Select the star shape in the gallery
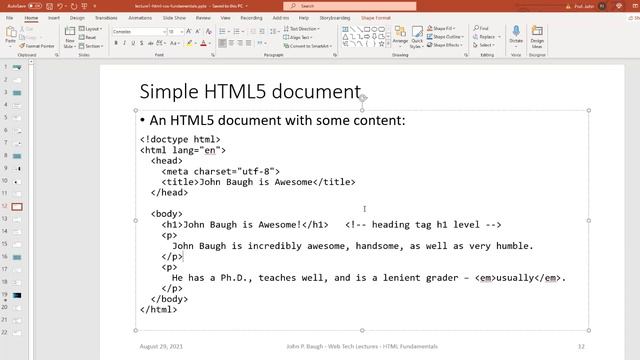The width and height of the screenshot is (640, 360). pos(381,44)
